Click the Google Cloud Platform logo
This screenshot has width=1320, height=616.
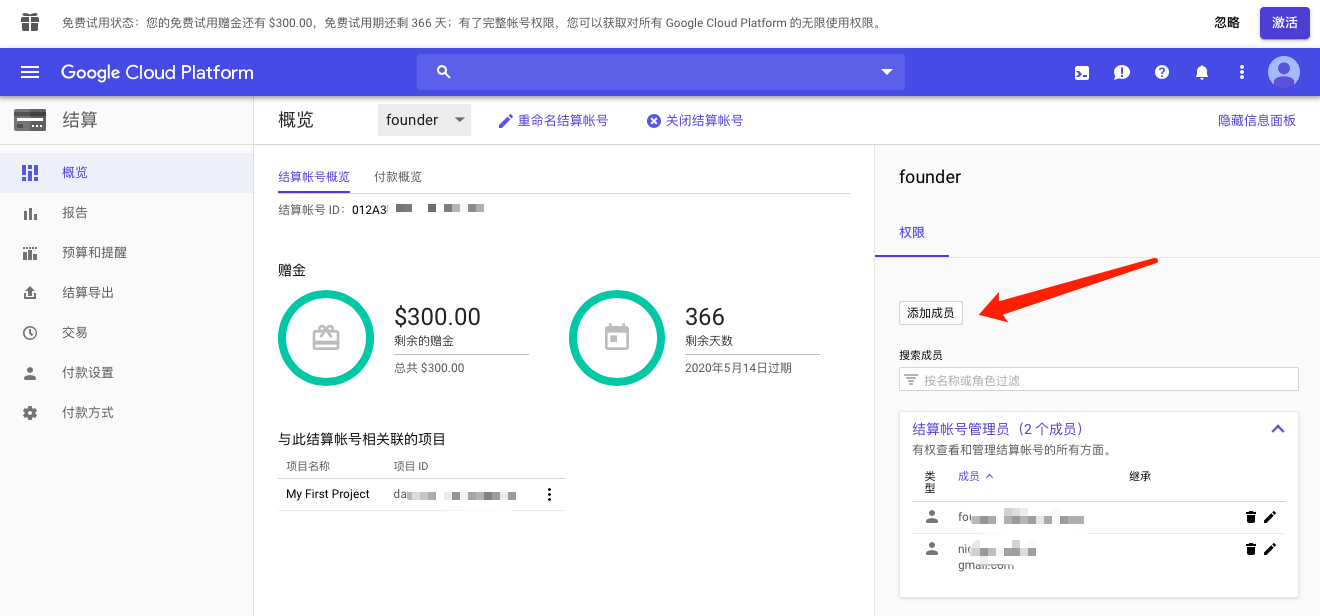pos(157,72)
